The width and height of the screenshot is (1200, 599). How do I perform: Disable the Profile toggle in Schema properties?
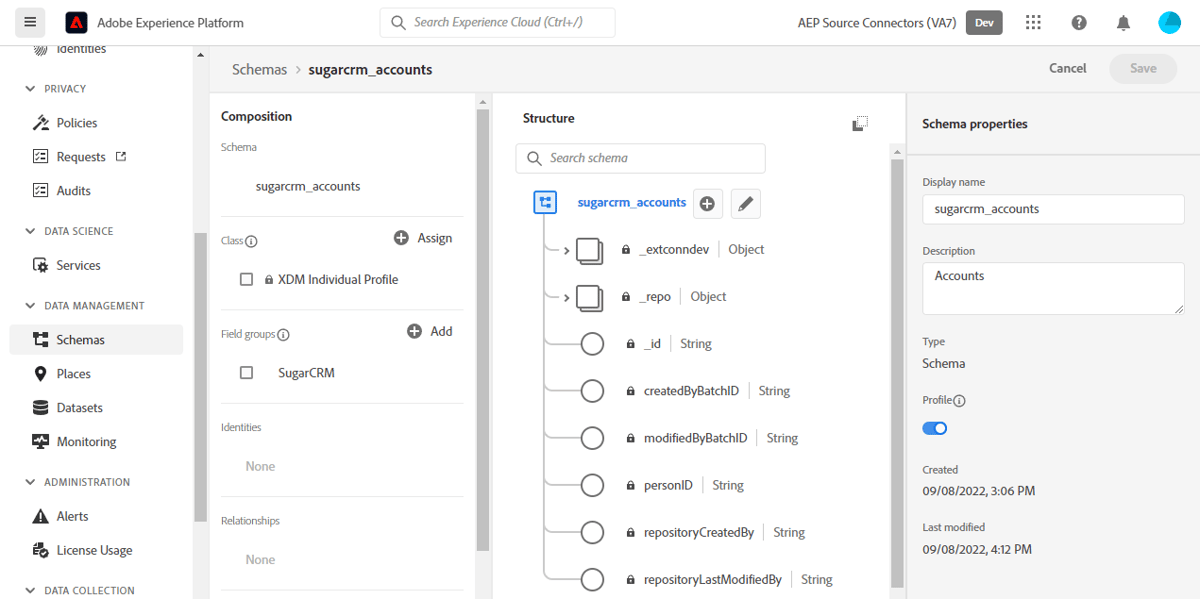(934, 427)
